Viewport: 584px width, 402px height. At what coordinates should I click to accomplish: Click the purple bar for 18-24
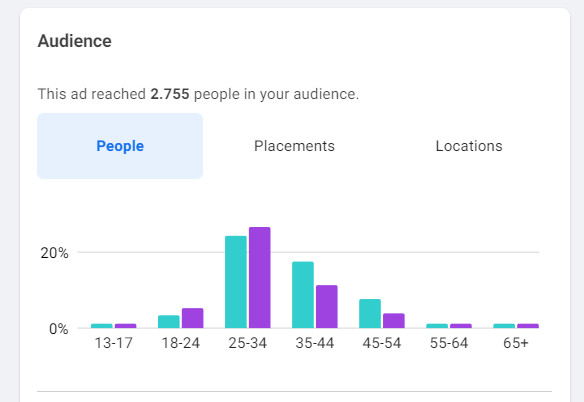[193, 318]
